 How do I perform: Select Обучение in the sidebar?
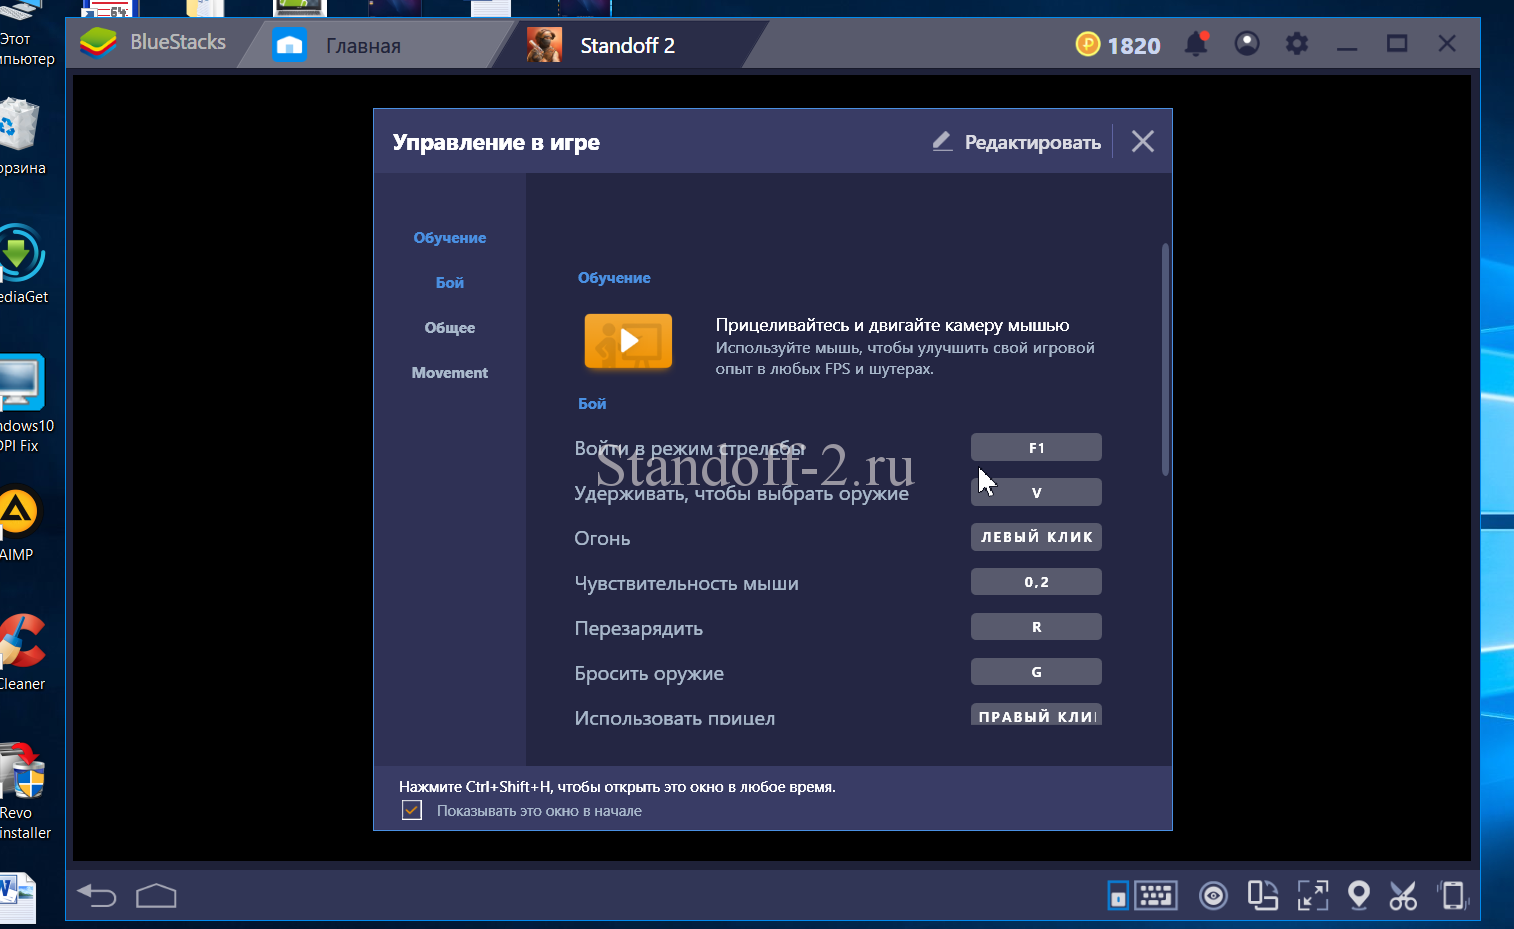click(450, 237)
